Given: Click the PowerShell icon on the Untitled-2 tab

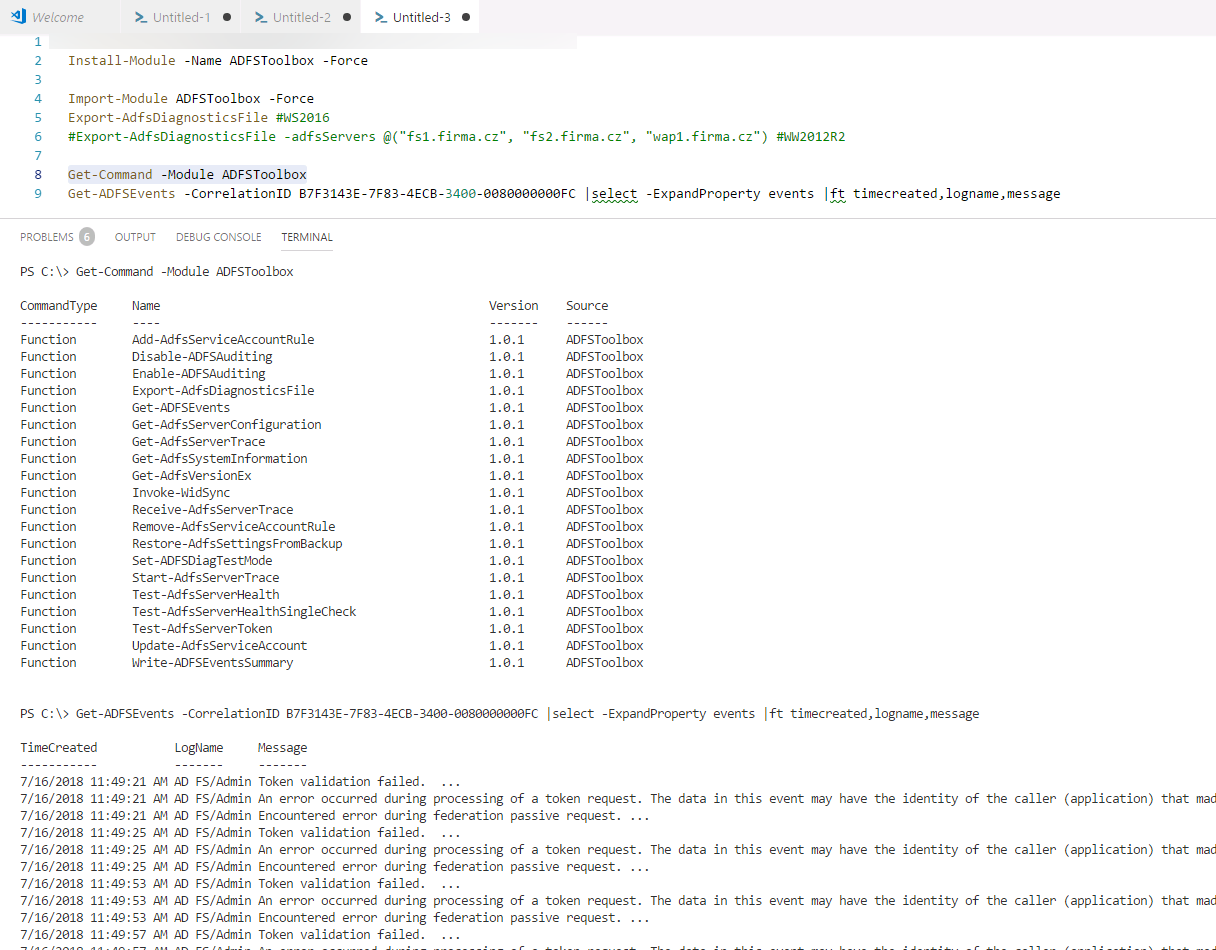Looking at the screenshot, I should click(x=261, y=17).
